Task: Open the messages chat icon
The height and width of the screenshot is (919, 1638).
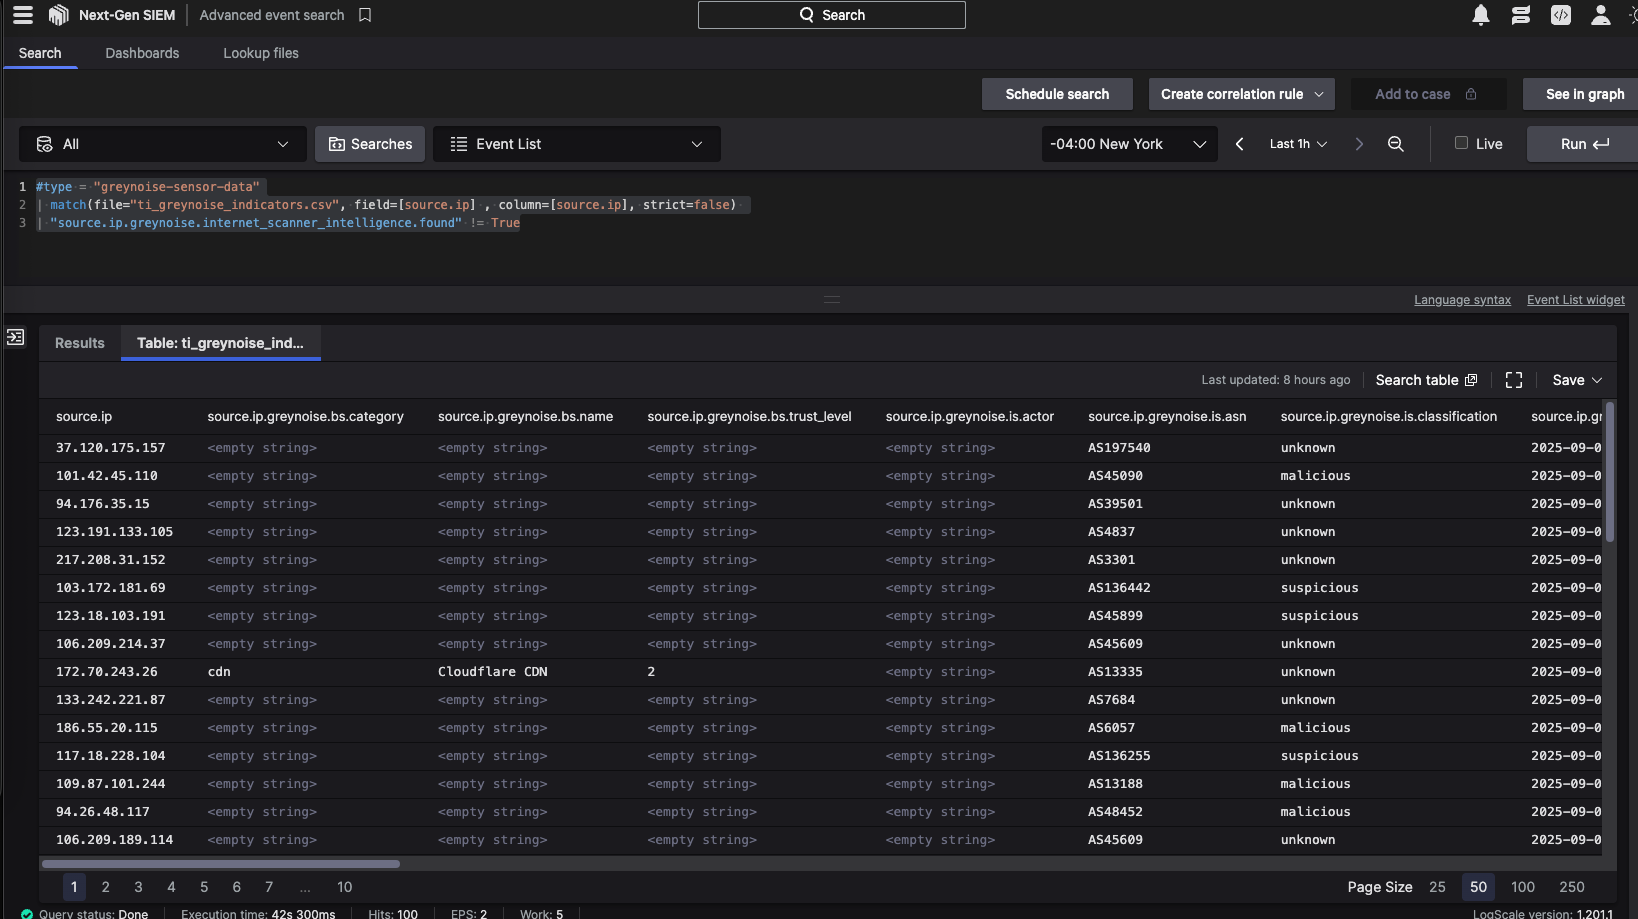Action: click(1521, 15)
